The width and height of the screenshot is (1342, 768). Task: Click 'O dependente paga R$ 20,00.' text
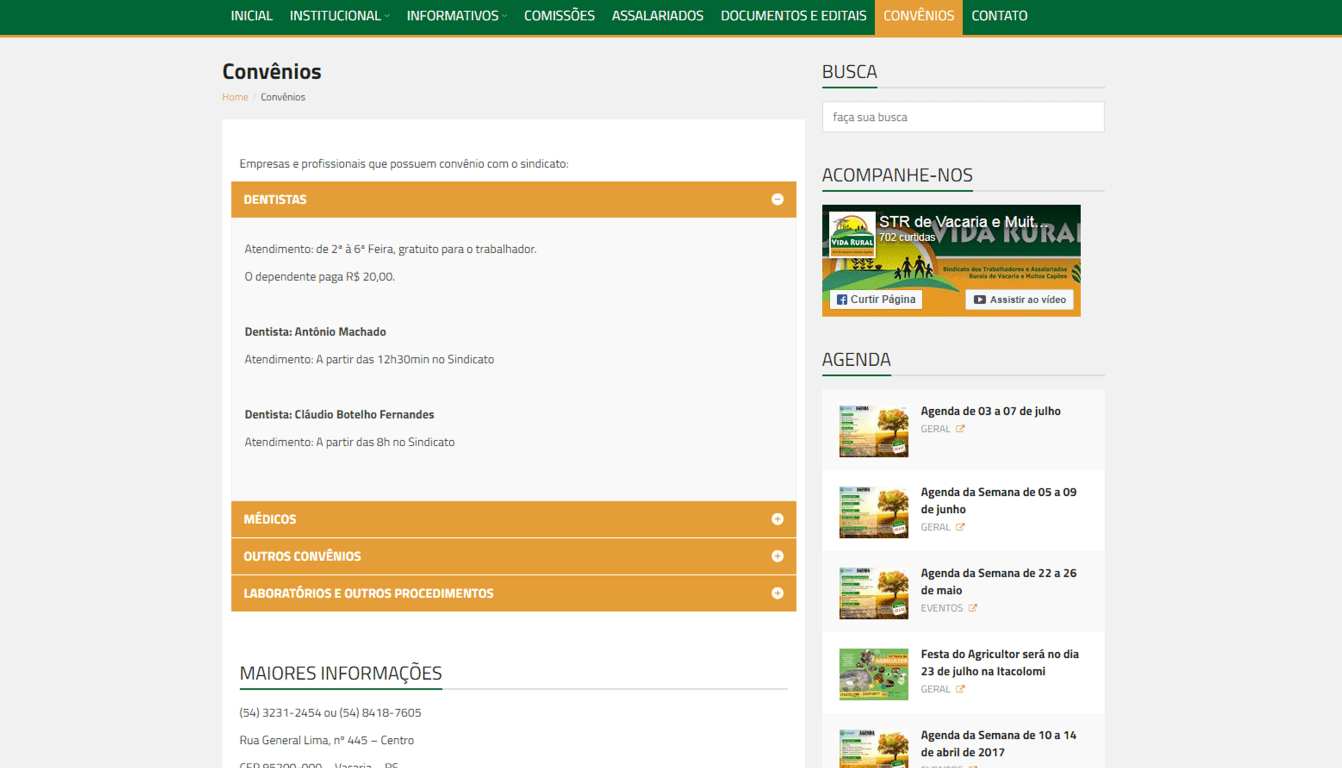tap(320, 277)
